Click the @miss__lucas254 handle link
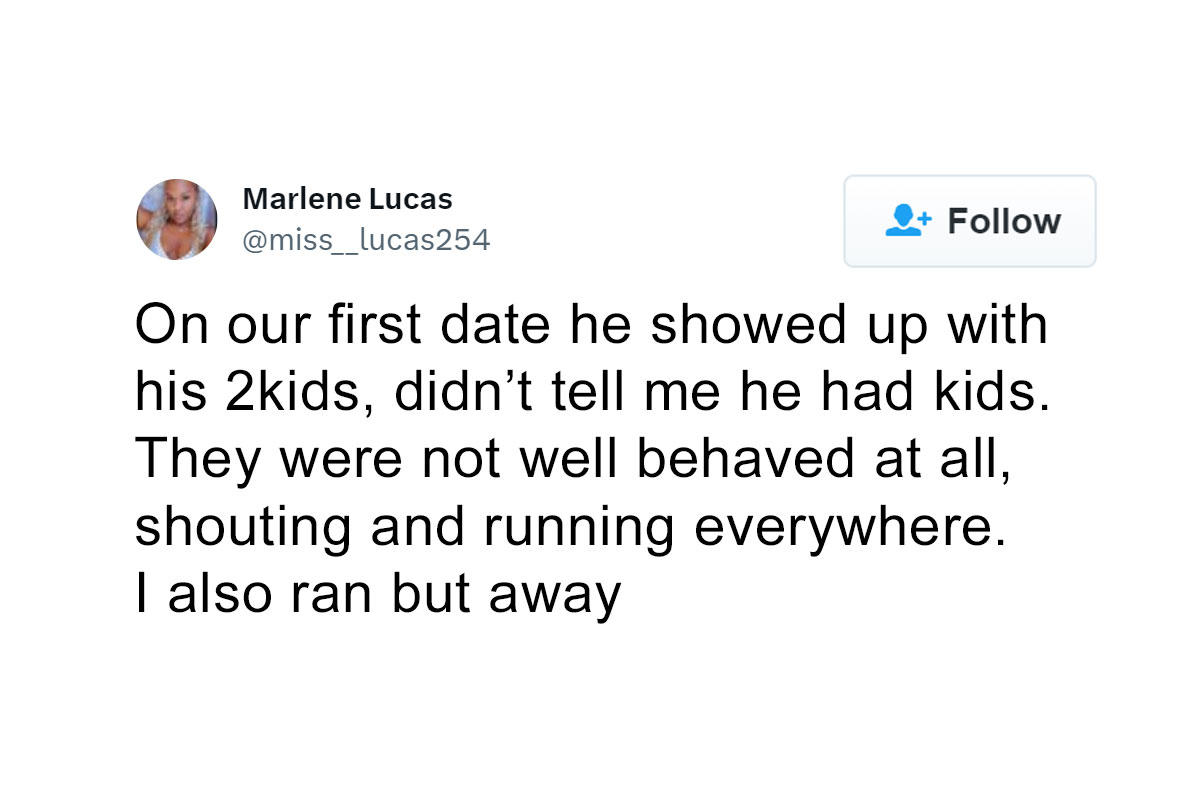The image size is (1200, 800). [366, 239]
